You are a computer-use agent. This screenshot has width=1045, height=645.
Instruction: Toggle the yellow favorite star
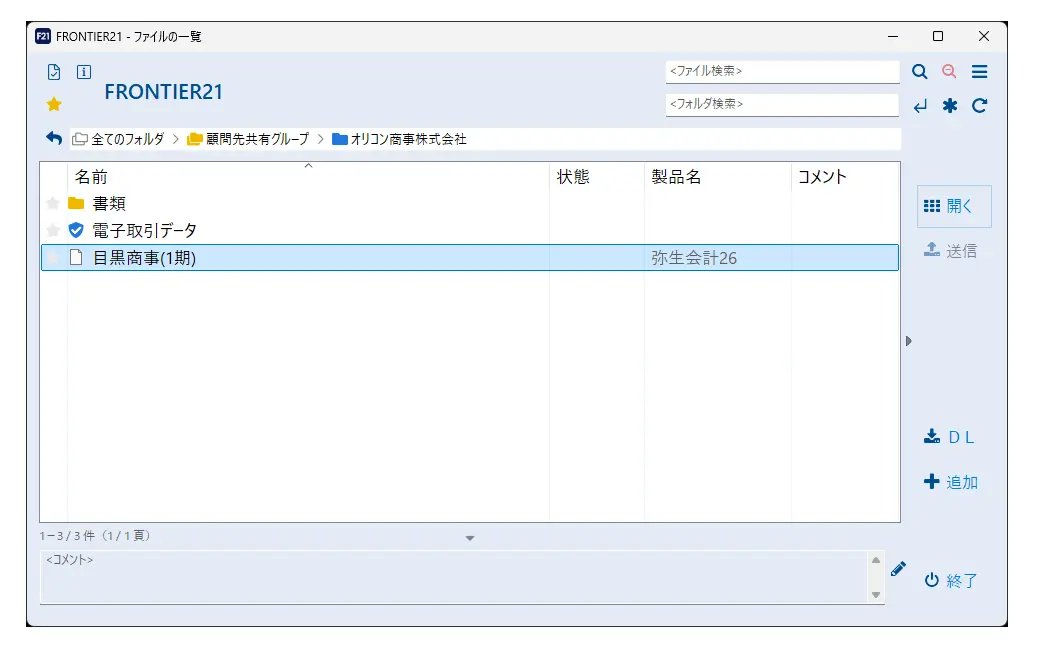click(54, 104)
